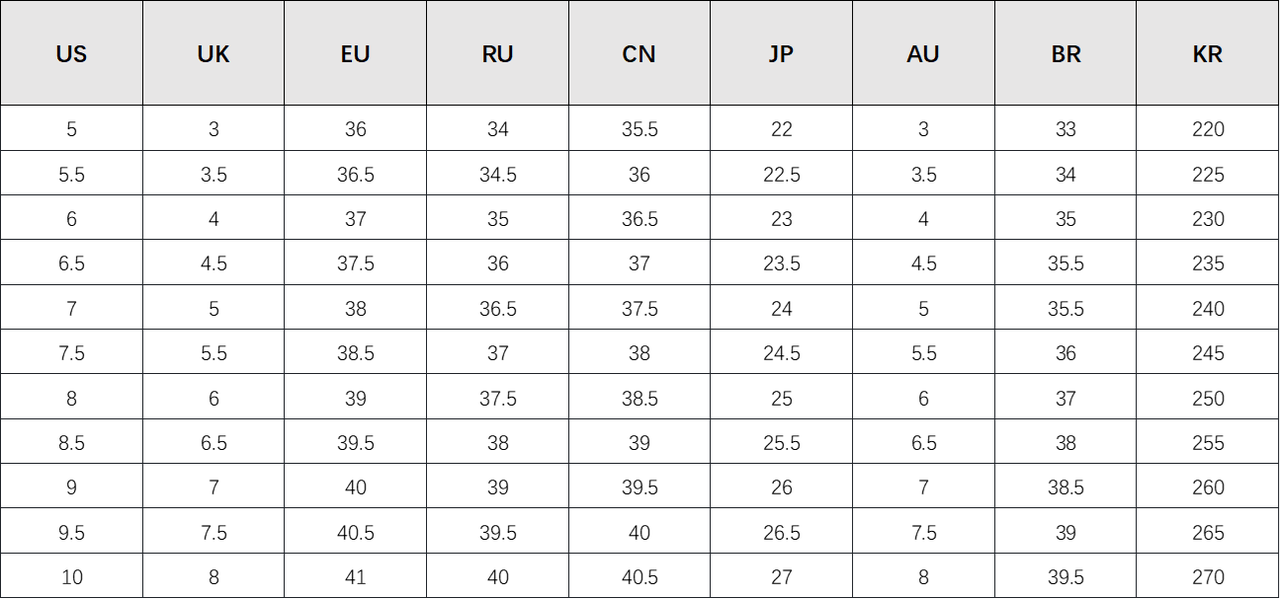Image resolution: width=1280 pixels, height=599 pixels.
Task: Select the 245 cell in KR column
Action: [x=1208, y=353]
